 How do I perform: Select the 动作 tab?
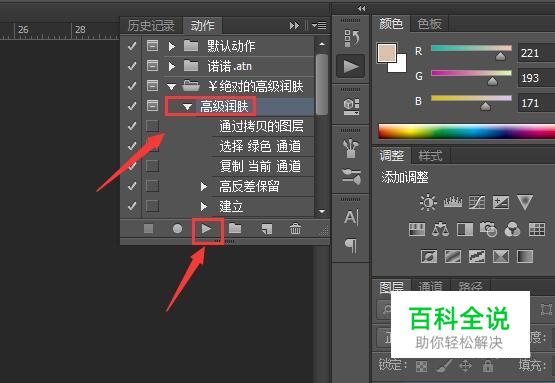point(202,25)
